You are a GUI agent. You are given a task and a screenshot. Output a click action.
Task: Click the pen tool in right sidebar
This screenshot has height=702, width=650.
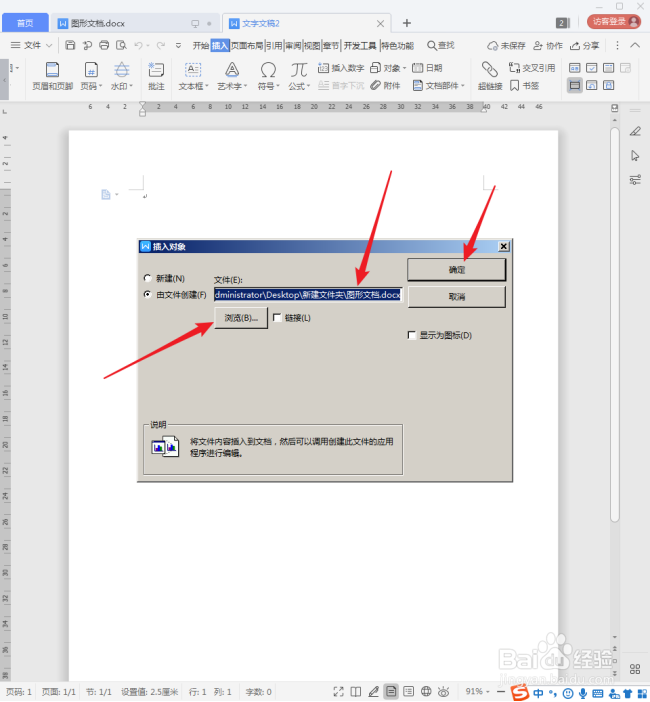(x=635, y=131)
